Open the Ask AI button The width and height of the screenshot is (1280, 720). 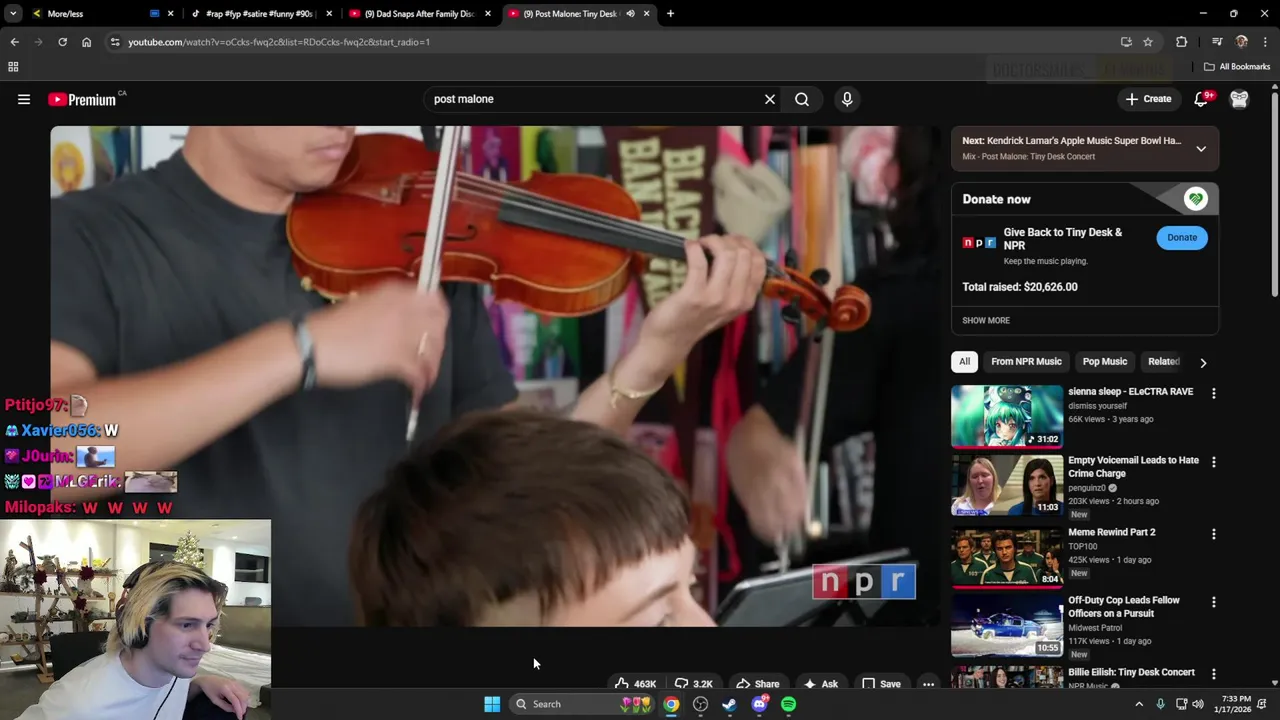tap(821, 684)
